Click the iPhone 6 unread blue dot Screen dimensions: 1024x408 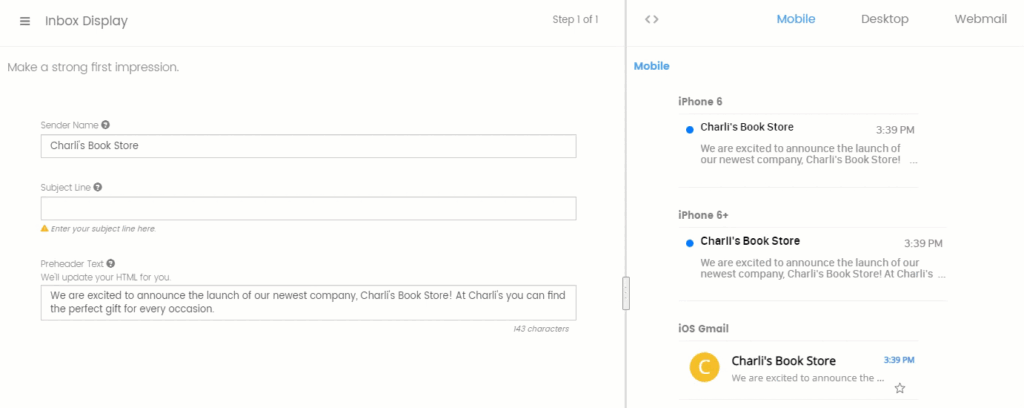(689, 130)
